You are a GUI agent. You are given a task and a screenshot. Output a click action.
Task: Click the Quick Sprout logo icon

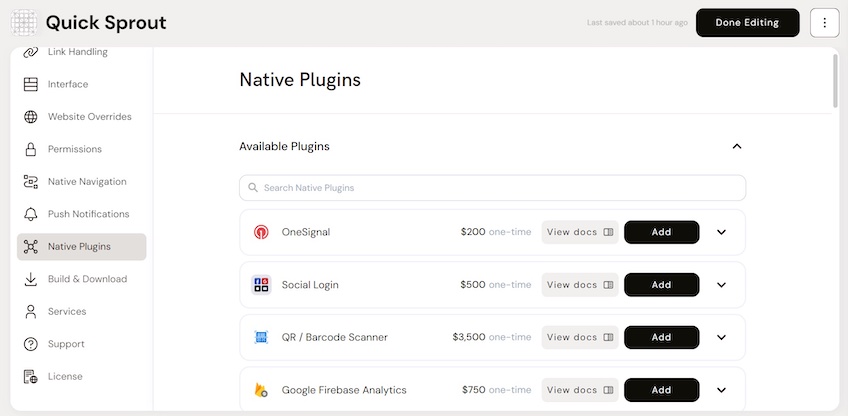(x=24, y=23)
